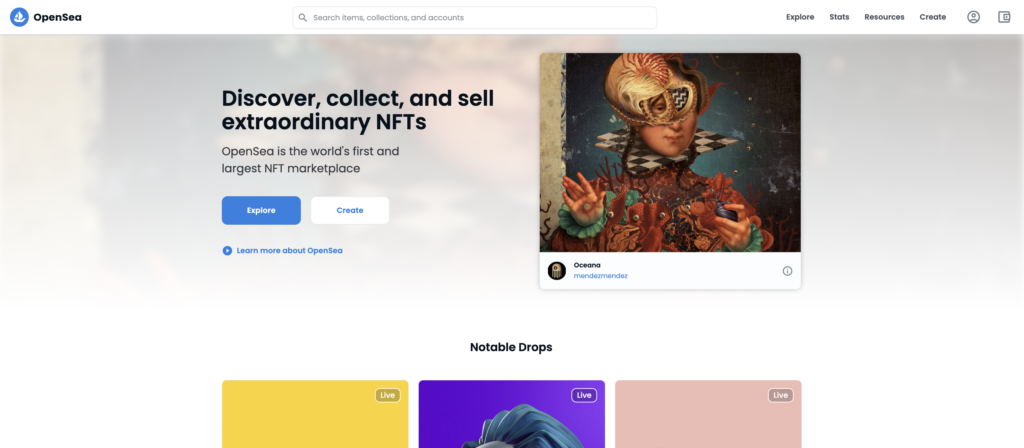The height and width of the screenshot is (448, 1024).
Task: Click the blue Explore button
Action: point(261,210)
